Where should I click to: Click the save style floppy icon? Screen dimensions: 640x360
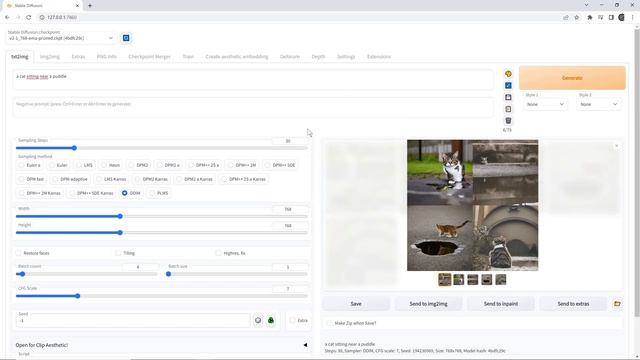click(508, 97)
